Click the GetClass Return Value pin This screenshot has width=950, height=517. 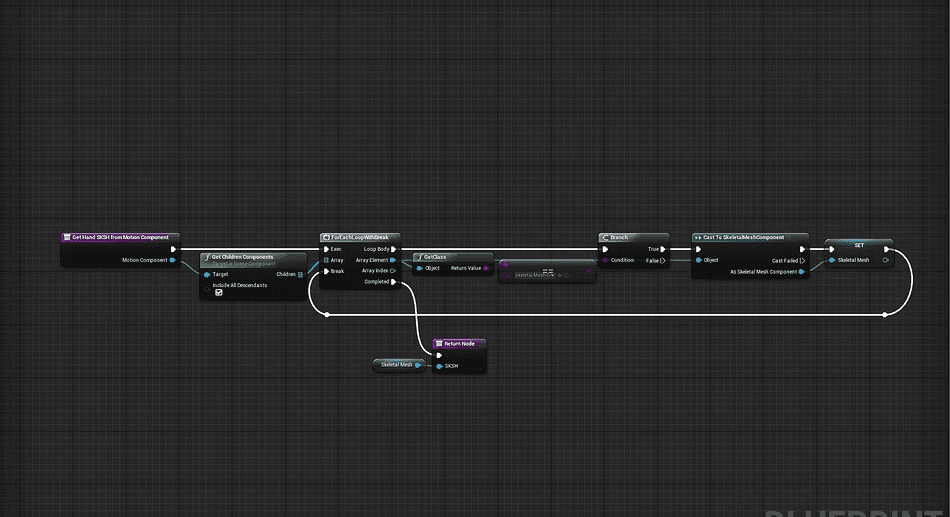click(x=486, y=268)
